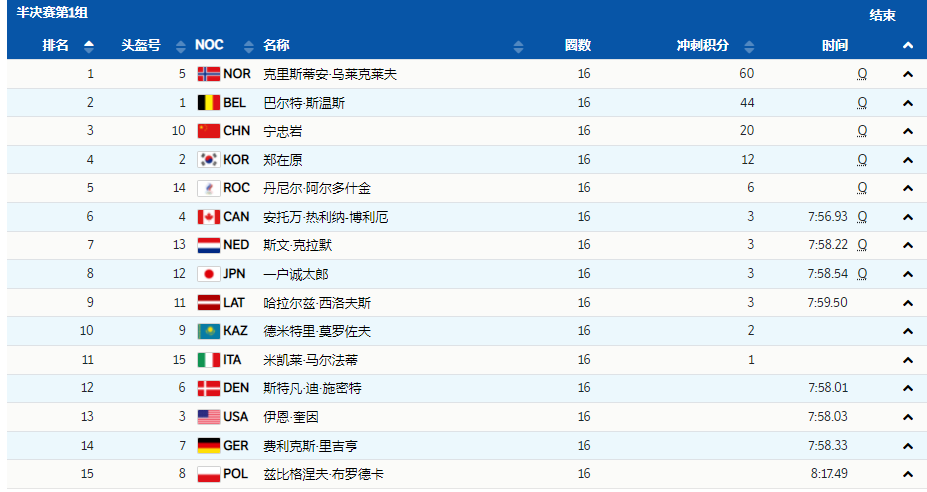Open athlete 克里斯蒂安·乌莱克莱夫 name link
This screenshot has height=492, width=927.
(x=330, y=74)
